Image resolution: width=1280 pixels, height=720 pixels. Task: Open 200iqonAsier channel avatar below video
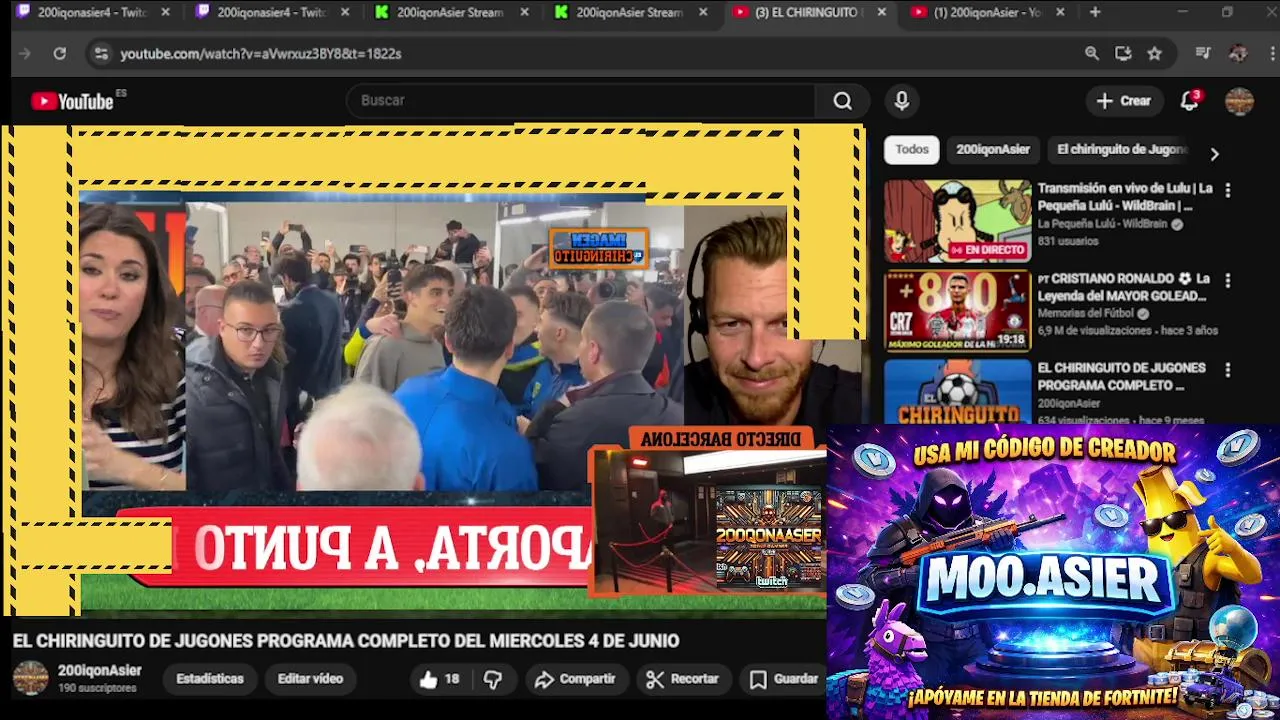click(30, 678)
